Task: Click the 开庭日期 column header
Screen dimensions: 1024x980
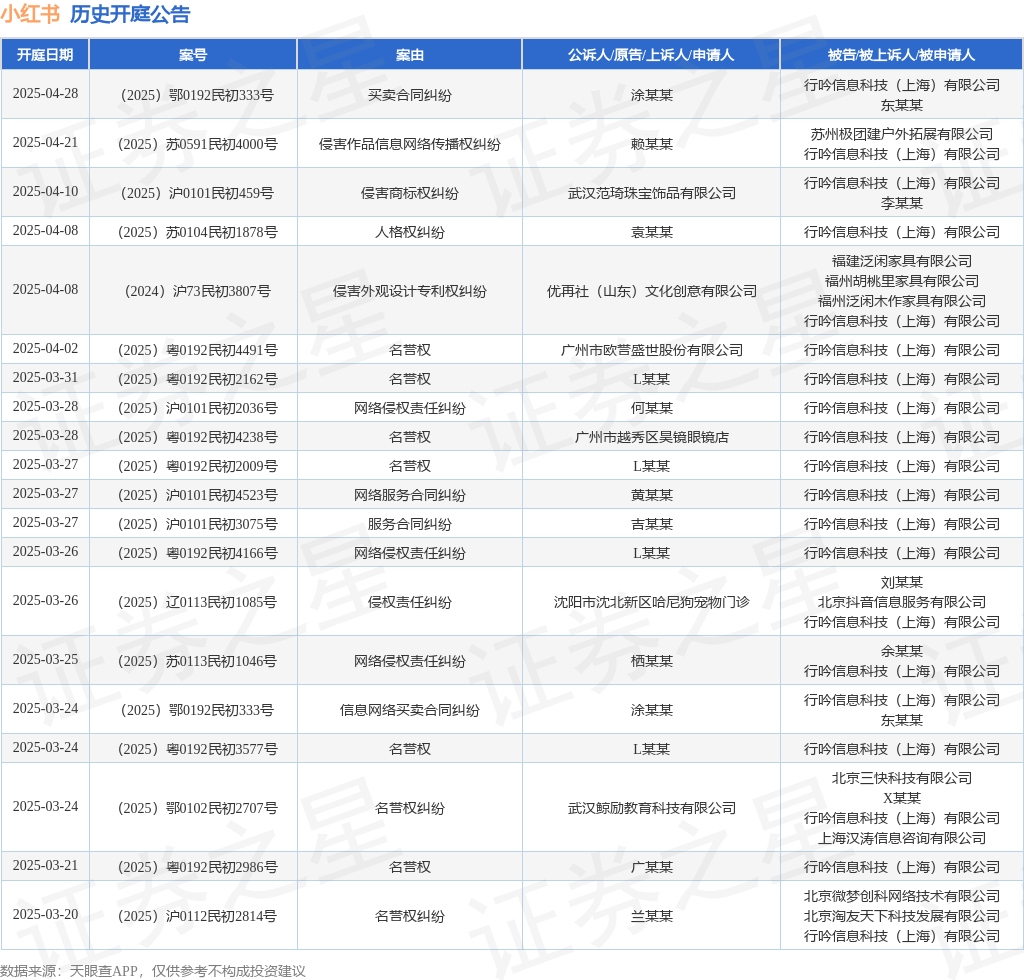Action: tap(45, 55)
